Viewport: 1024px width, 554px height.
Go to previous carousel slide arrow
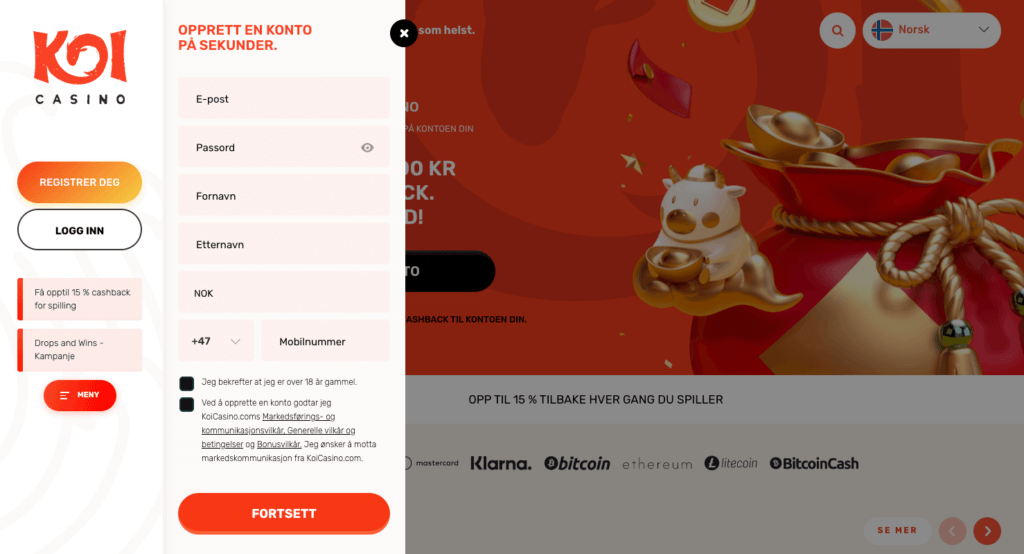pos(952,531)
